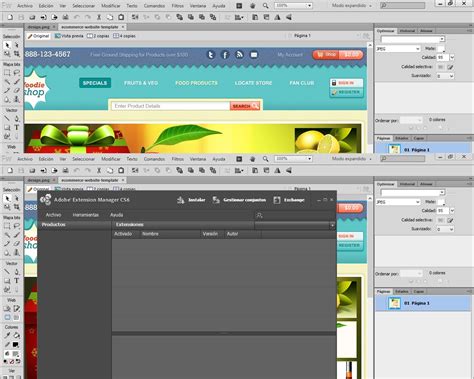Select the Subselection tool in upper Fireworks toolbox
The image size is (474, 379).
coord(16,45)
